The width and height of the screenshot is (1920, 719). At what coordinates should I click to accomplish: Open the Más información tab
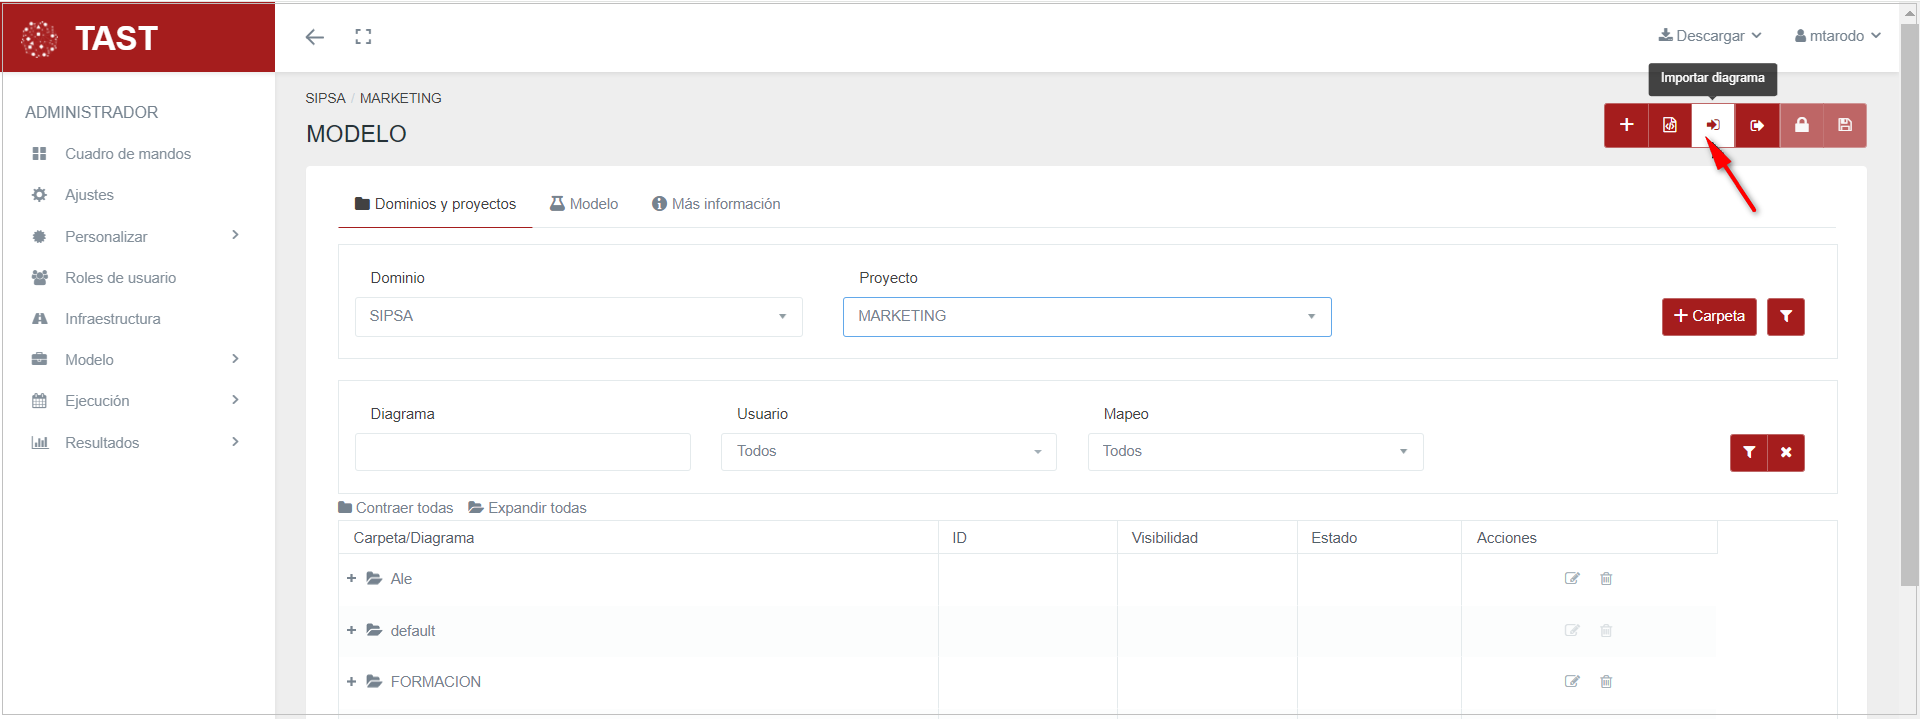pyautogui.click(x=716, y=204)
